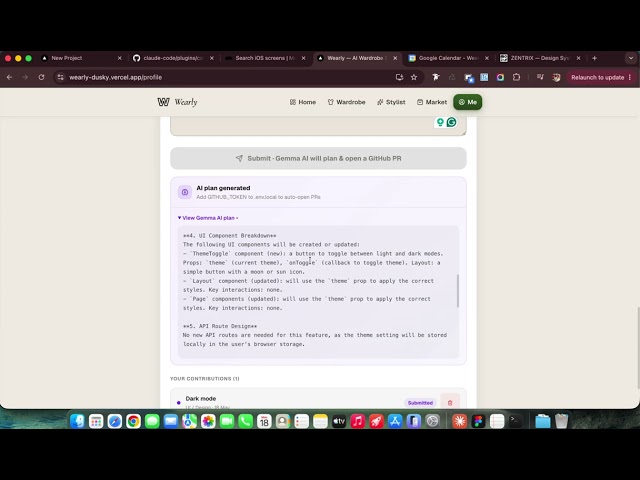640x480 pixels.
Task: Open Notes from the dock
Action: point(320,421)
